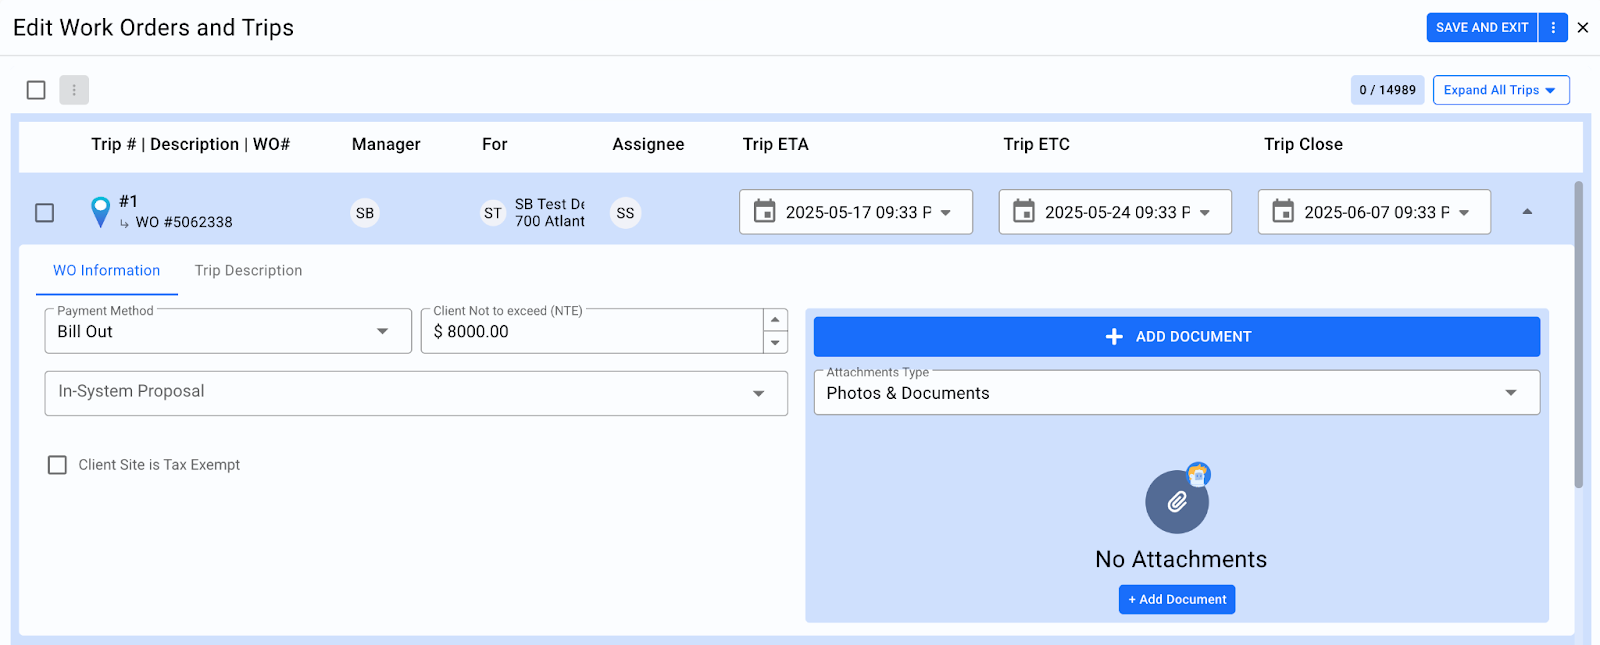Click the vertical scrollbar of the trips list
Viewport: 1600px width, 645px height.
pos(1579,334)
